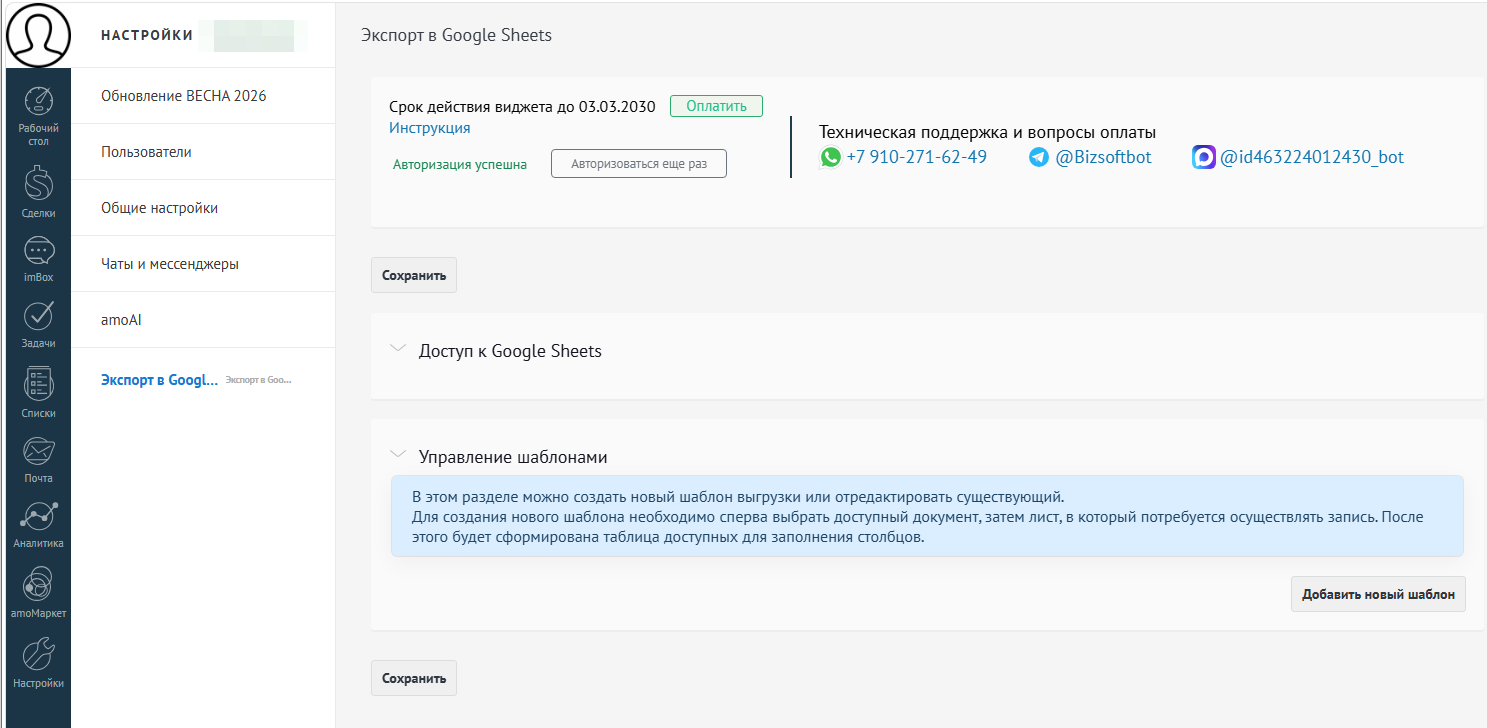1487x728 pixels.
Task: Click the НАСТРОЙКИ panel heading
Action: (x=147, y=35)
